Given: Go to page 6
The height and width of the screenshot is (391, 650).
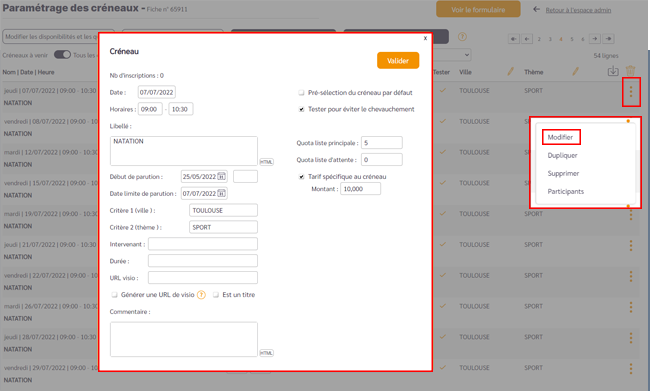Looking at the screenshot, I should point(582,39).
